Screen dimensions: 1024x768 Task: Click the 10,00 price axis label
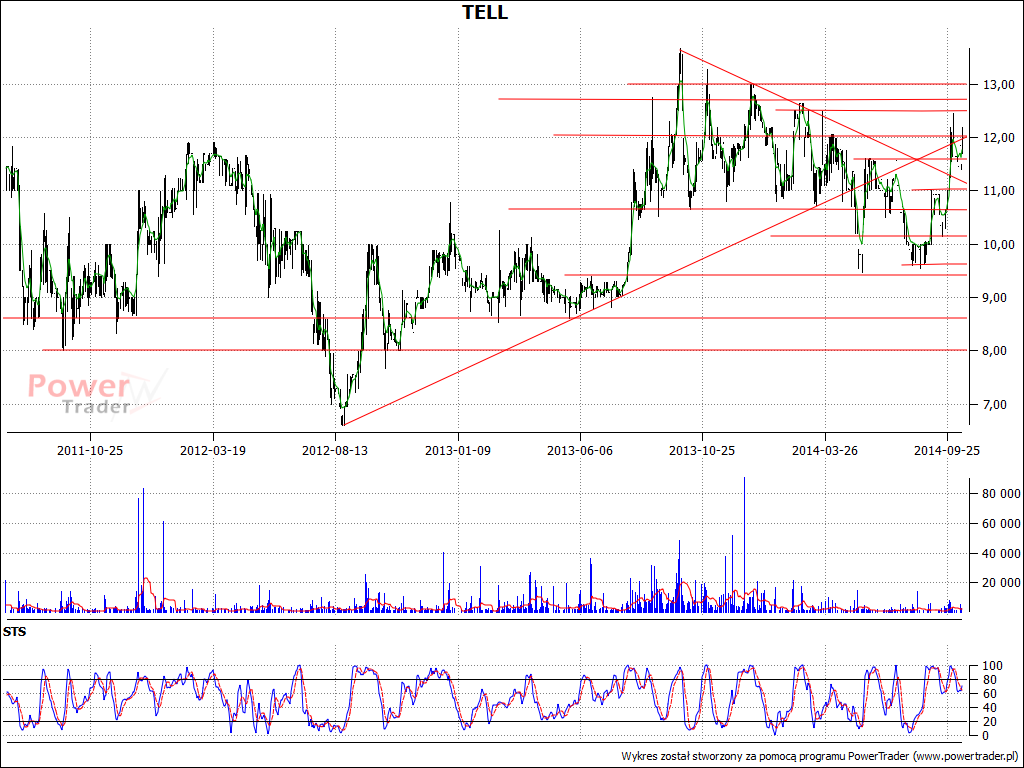point(999,244)
